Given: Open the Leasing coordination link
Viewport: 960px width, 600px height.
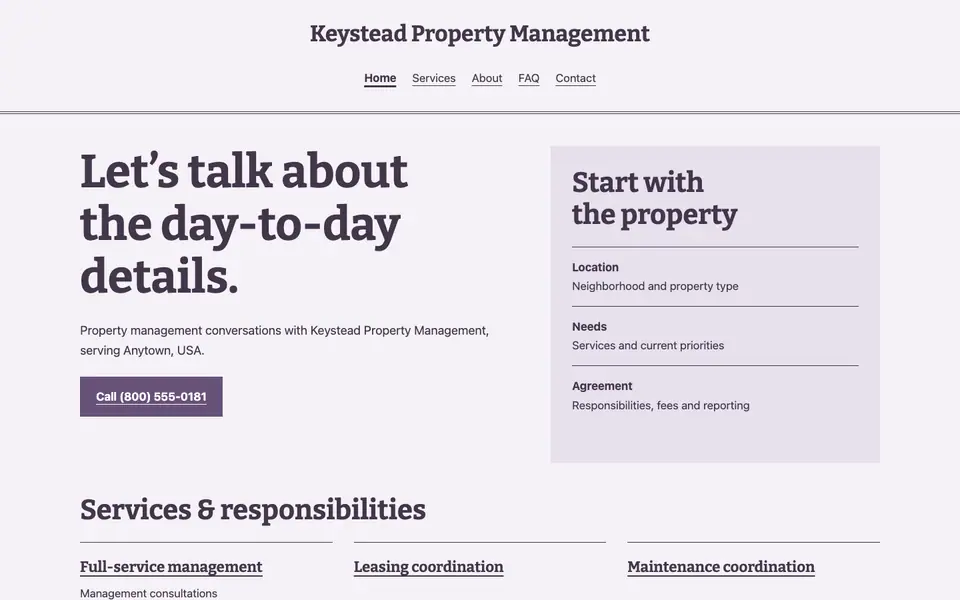Looking at the screenshot, I should point(428,567).
